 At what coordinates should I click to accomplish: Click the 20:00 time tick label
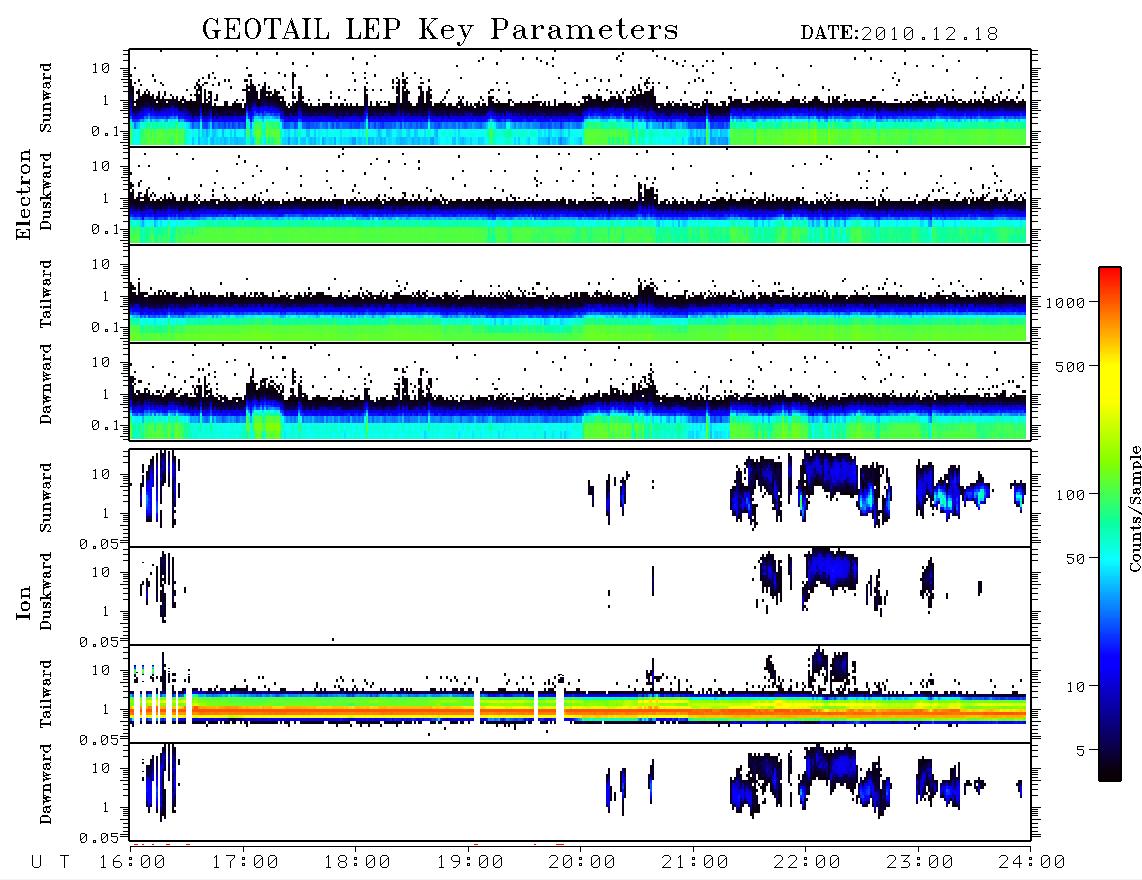[x=582, y=863]
